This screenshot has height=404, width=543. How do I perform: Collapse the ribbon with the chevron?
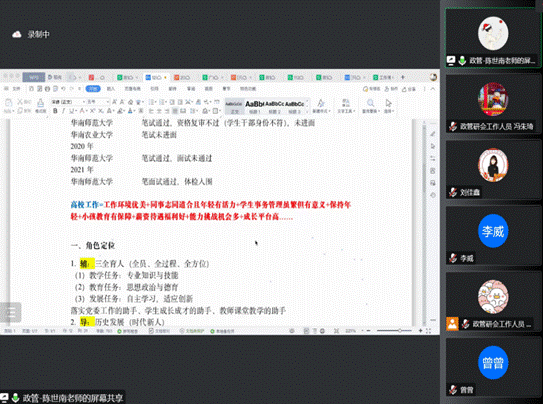pos(433,89)
